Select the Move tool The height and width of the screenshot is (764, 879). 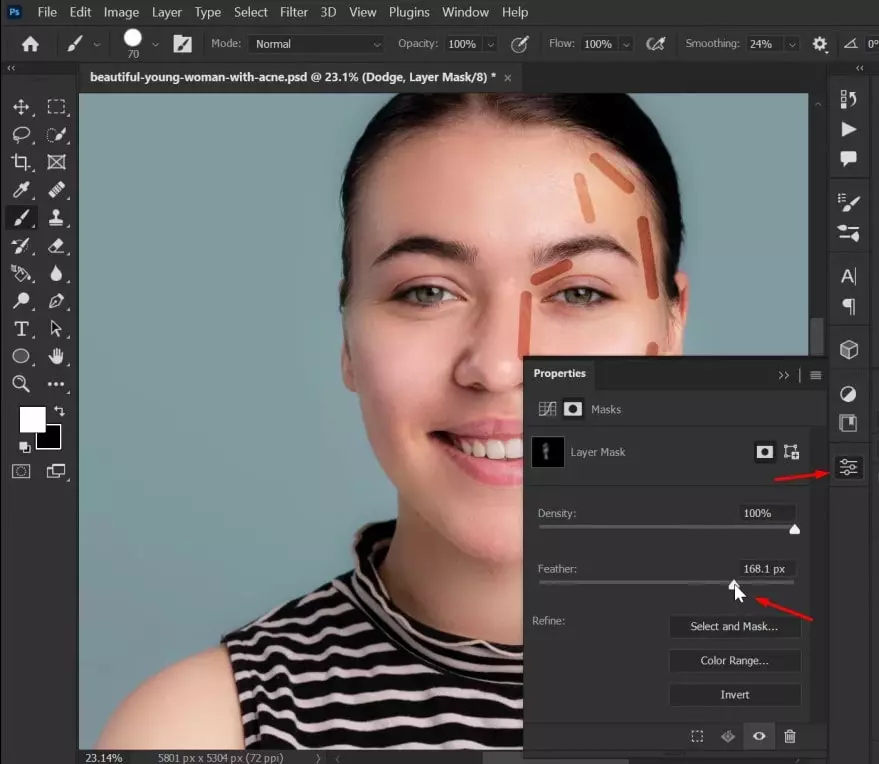pyautogui.click(x=21, y=107)
